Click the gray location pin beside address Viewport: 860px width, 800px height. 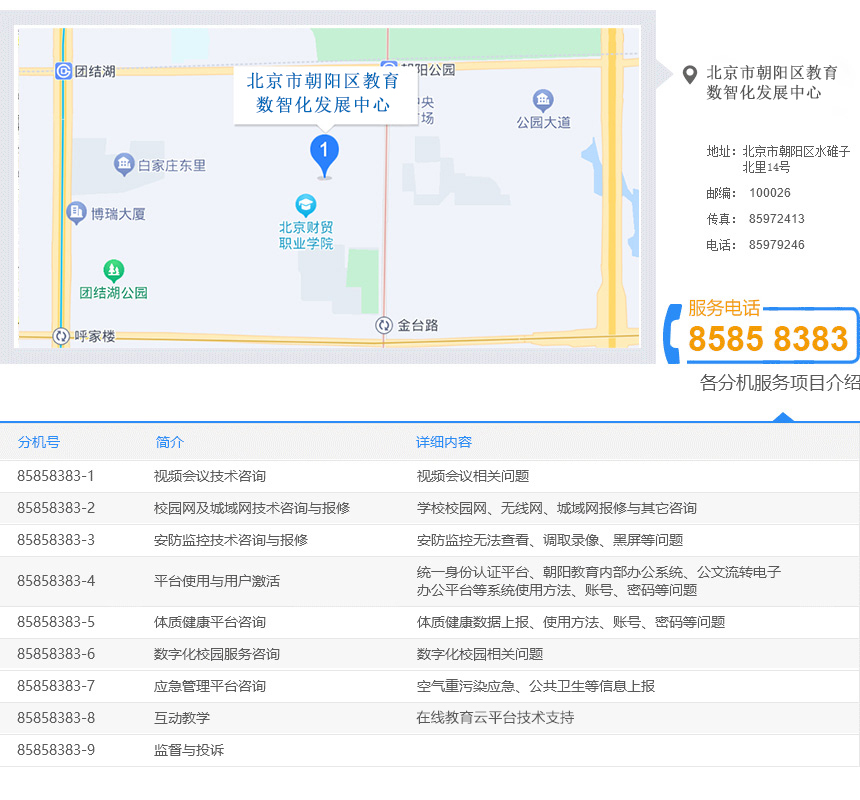pyautogui.click(x=689, y=75)
